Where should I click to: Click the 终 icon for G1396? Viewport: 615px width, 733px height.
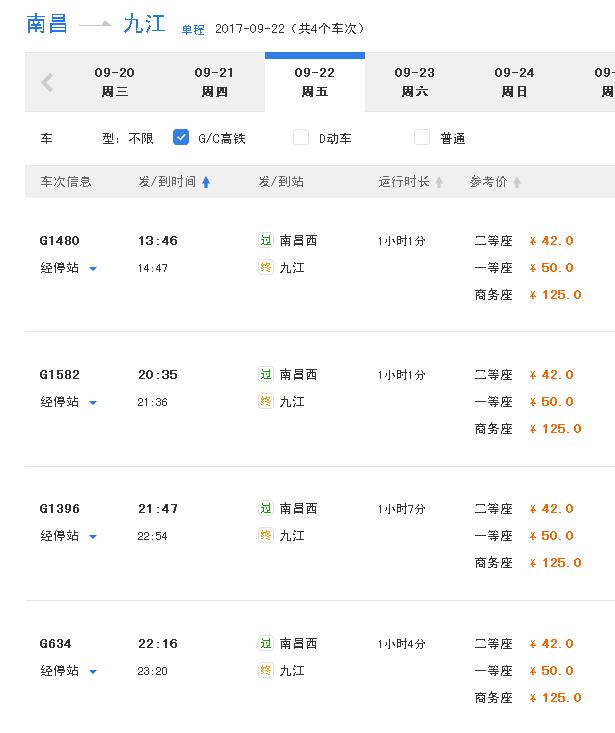click(266, 535)
